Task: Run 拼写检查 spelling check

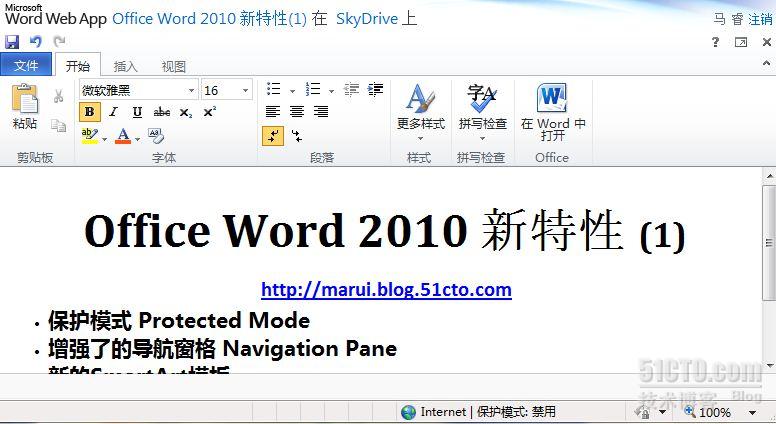Action: [x=483, y=105]
